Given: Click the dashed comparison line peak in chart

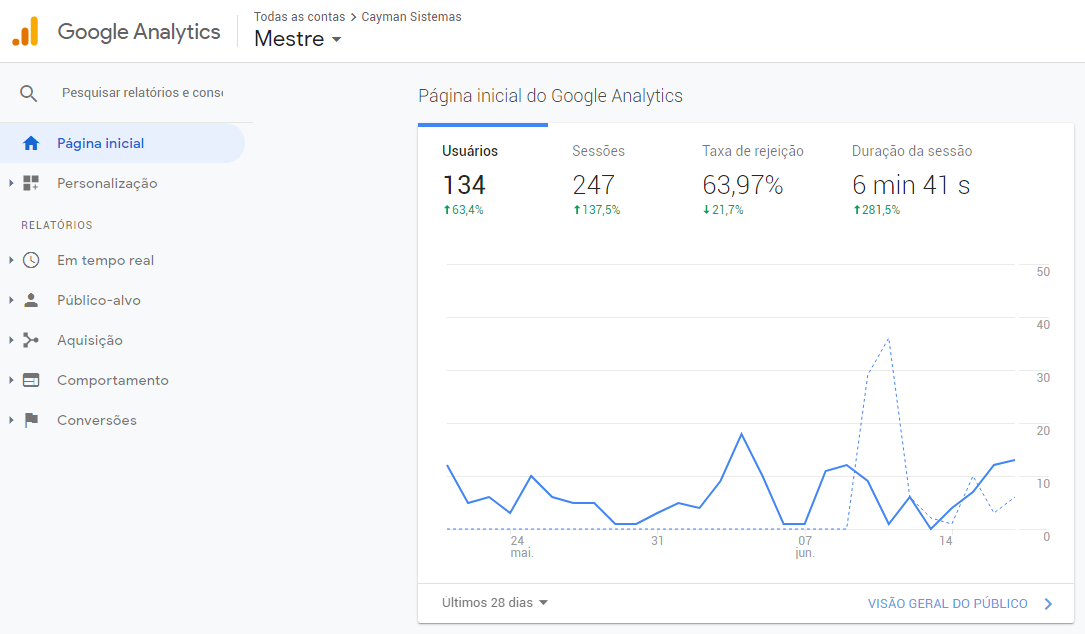Looking at the screenshot, I should pos(888,339).
